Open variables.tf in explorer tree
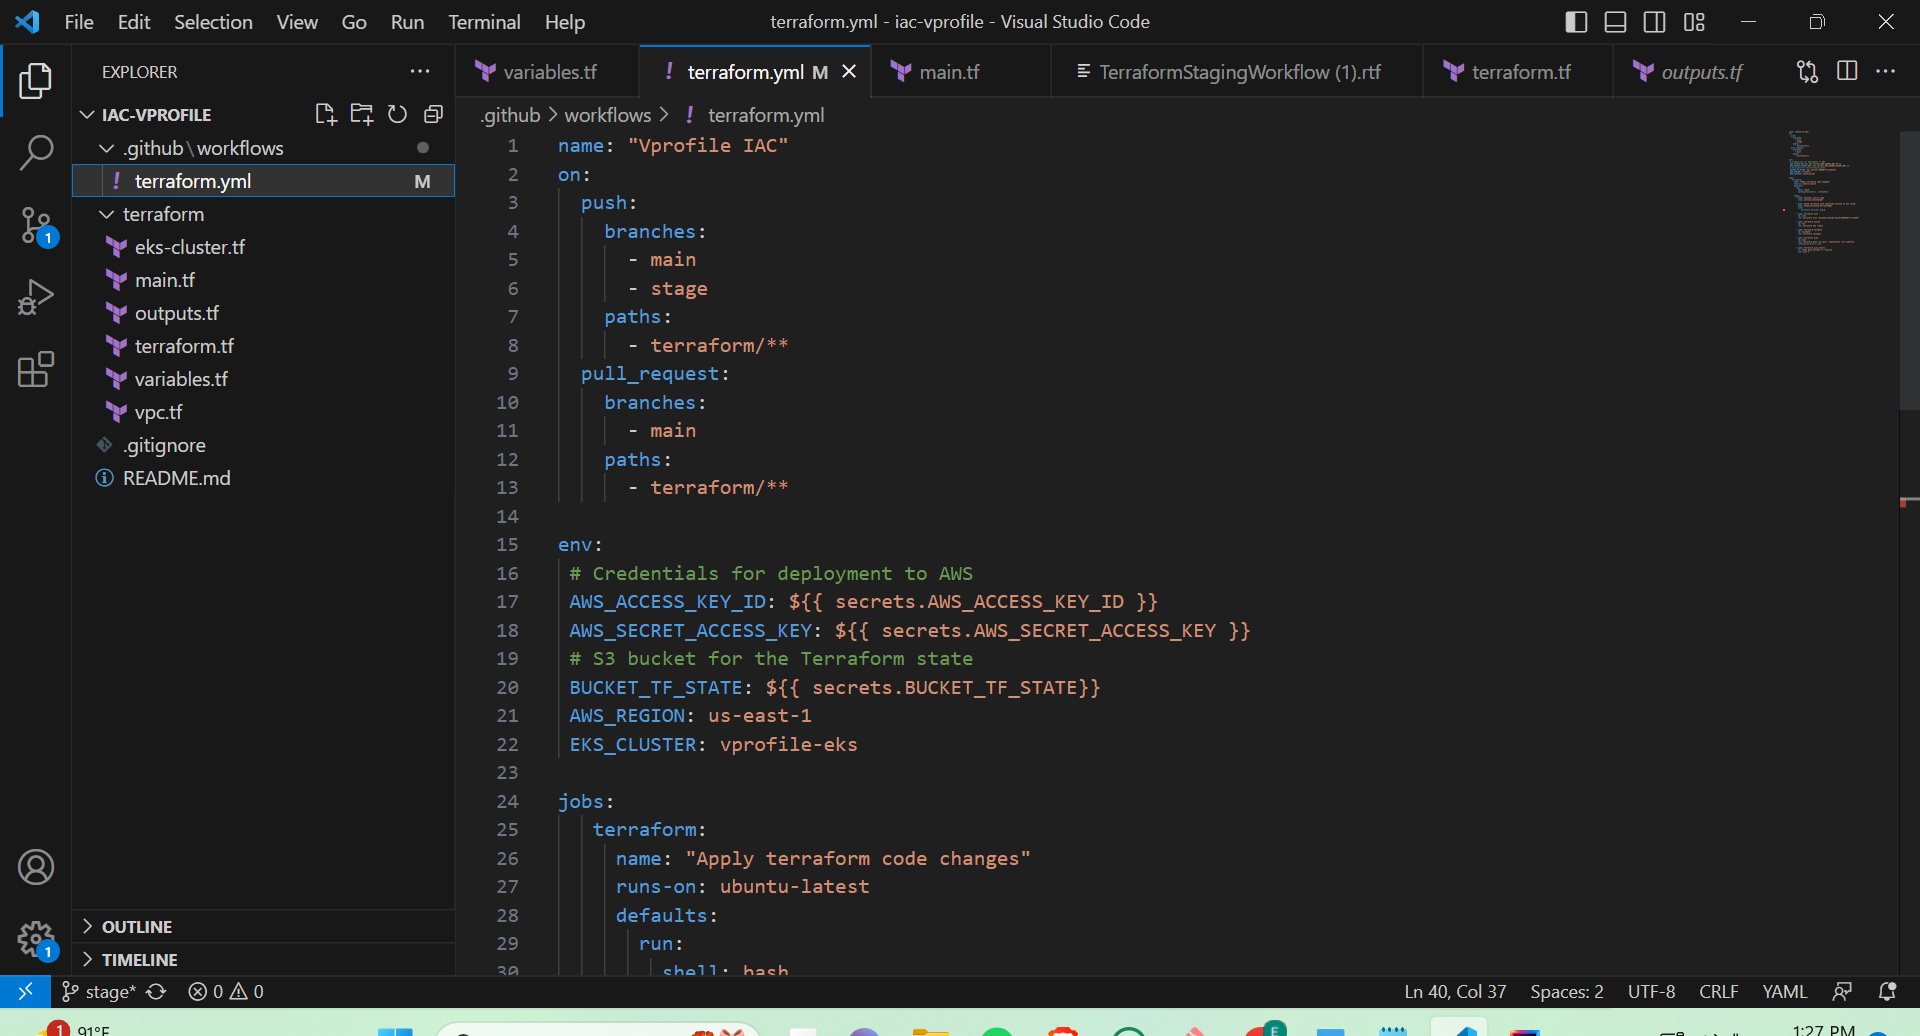 coord(264,379)
